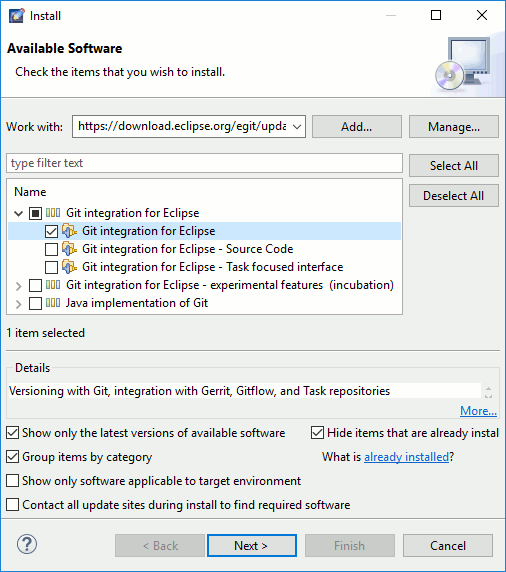506x572 pixels.
Task: Close the Install window
Action: [x=482, y=15]
